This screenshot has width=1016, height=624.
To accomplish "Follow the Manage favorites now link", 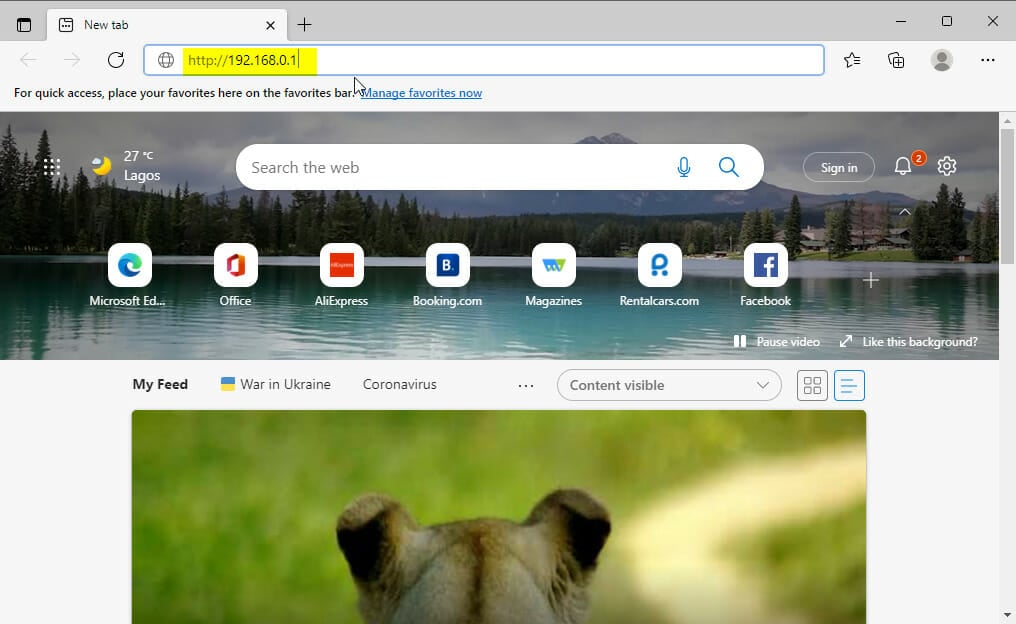I will pos(421,93).
